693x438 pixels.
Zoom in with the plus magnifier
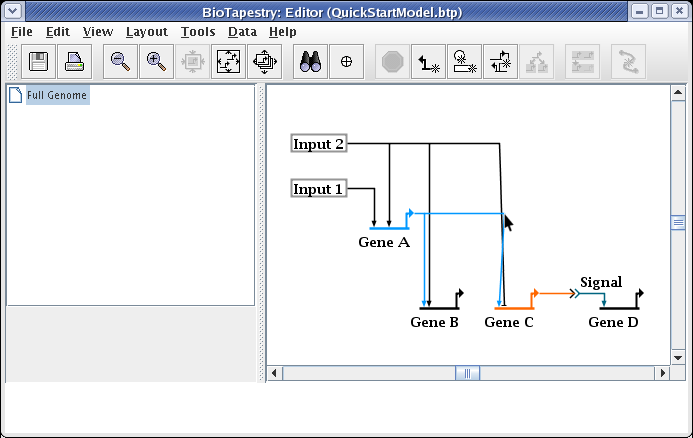155,62
